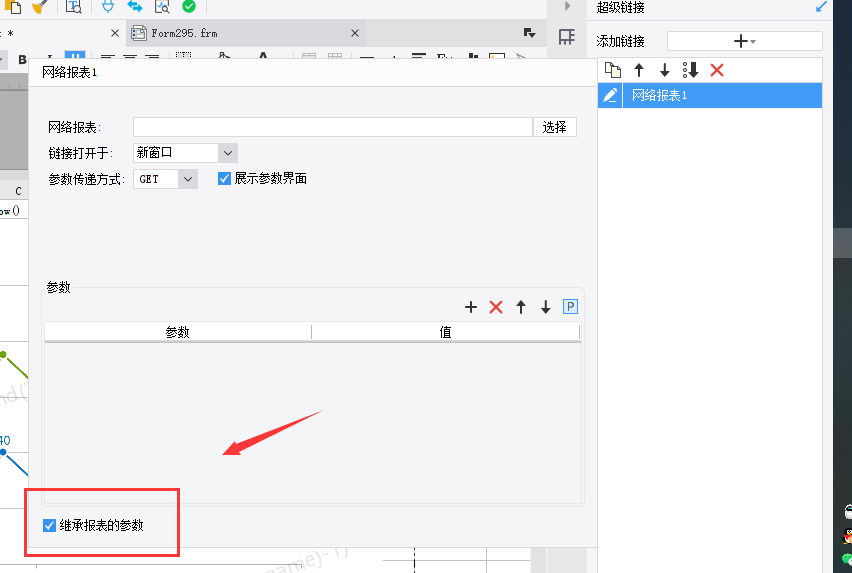The height and width of the screenshot is (573, 852).
Task: Click the blue P parameter icon
Action: 570,307
